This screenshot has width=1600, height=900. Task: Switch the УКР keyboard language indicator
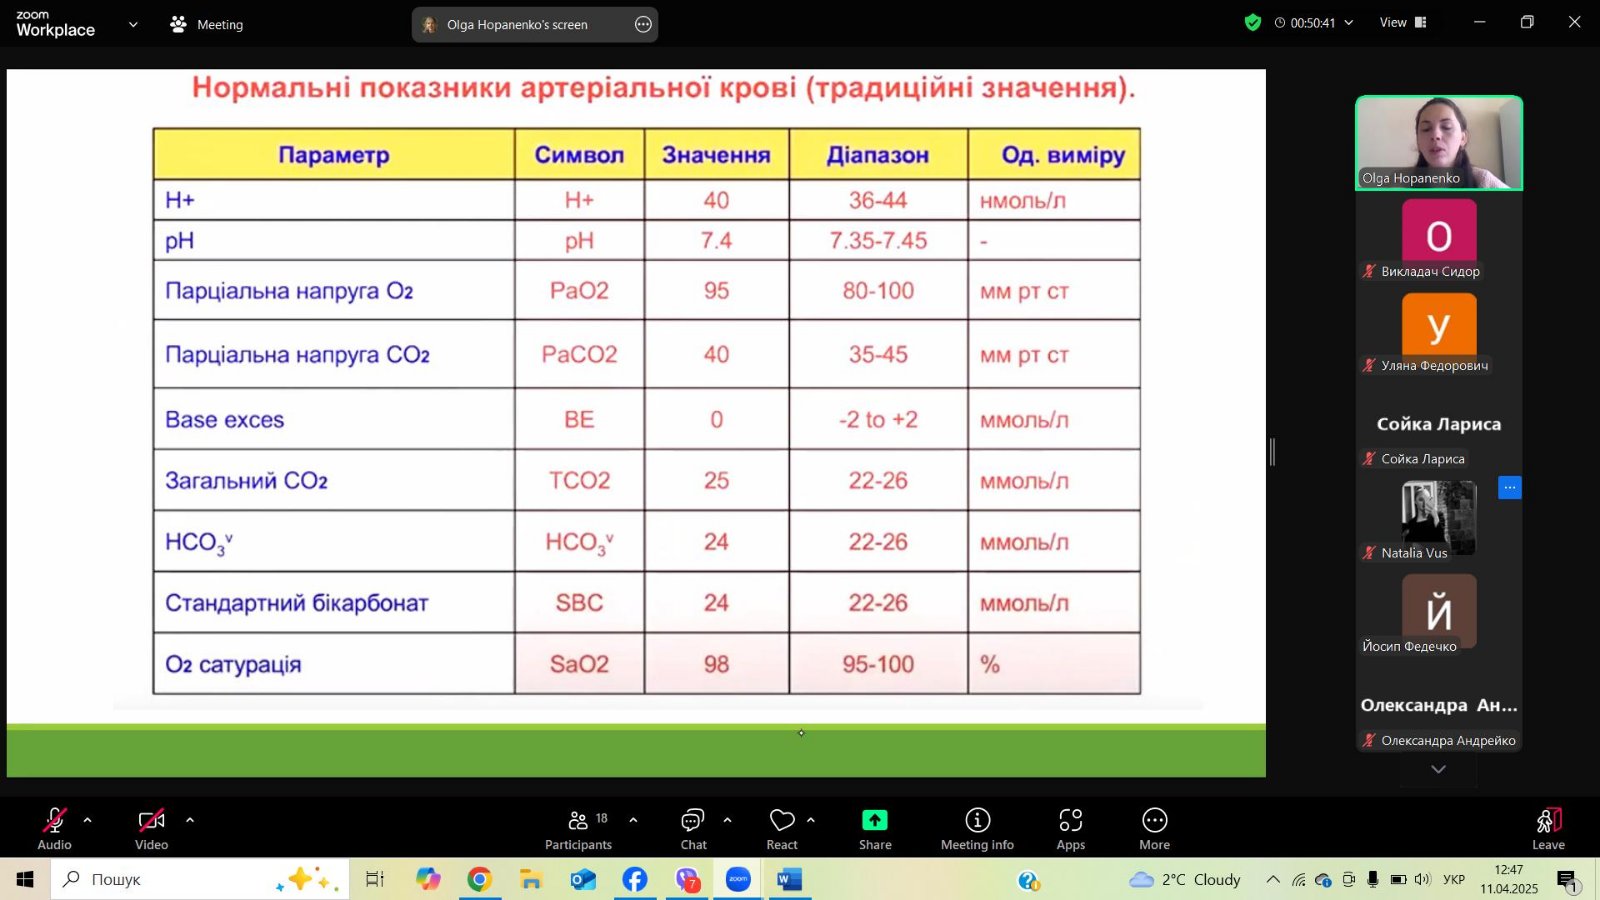point(1454,879)
